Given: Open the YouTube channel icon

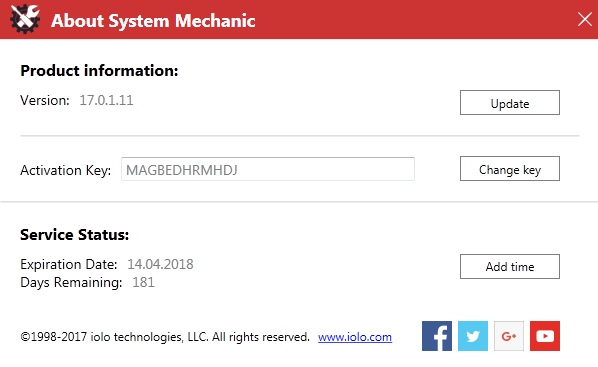Looking at the screenshot, I should pyautogui.click(x=545, y=336).
